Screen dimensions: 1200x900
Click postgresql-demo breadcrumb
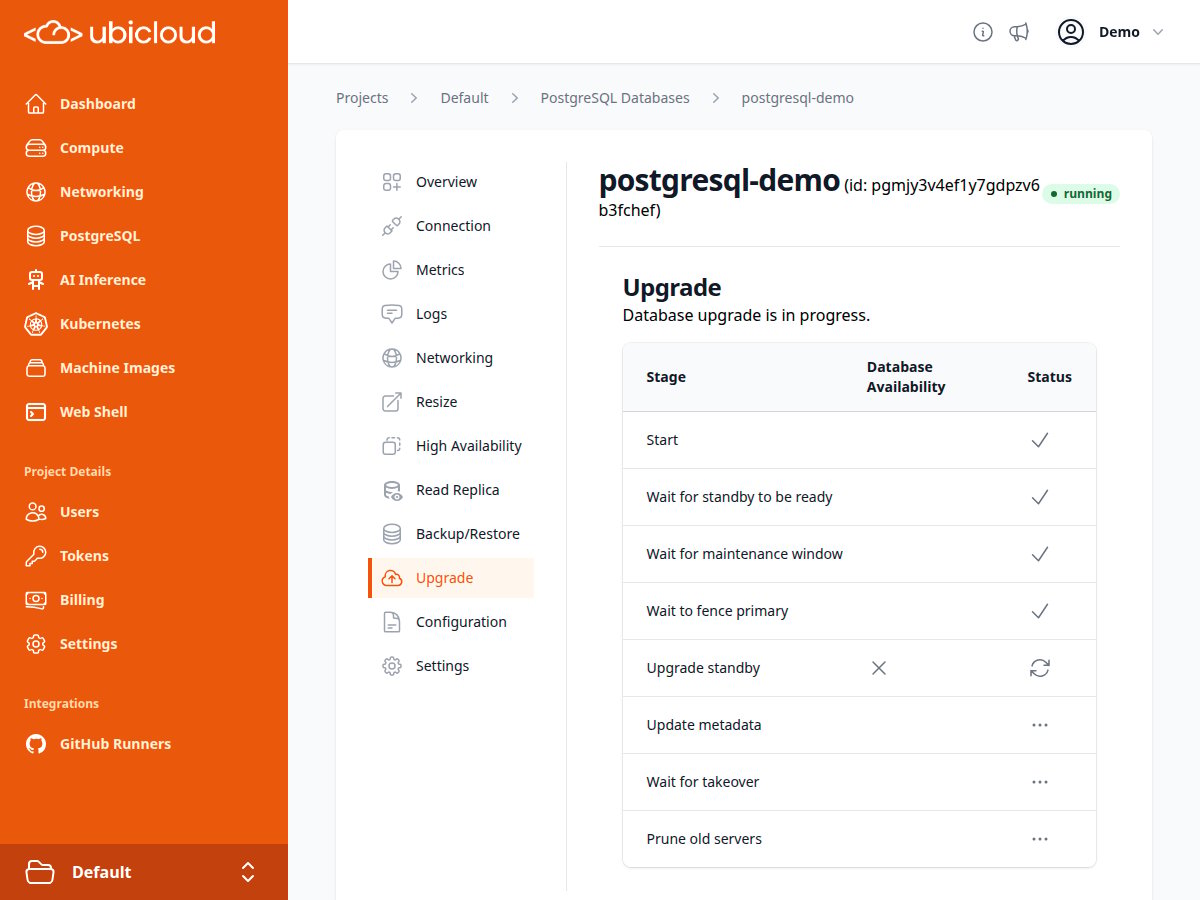tap(798, 98)
